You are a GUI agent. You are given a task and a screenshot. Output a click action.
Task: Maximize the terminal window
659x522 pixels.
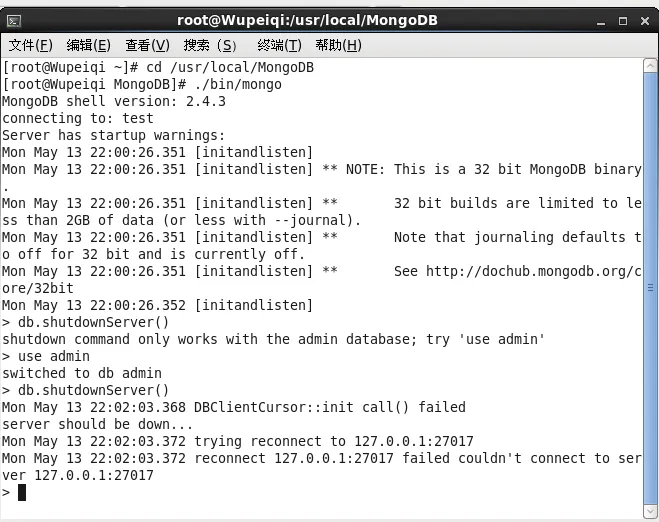pyautogui.click(x=623, y=21)
